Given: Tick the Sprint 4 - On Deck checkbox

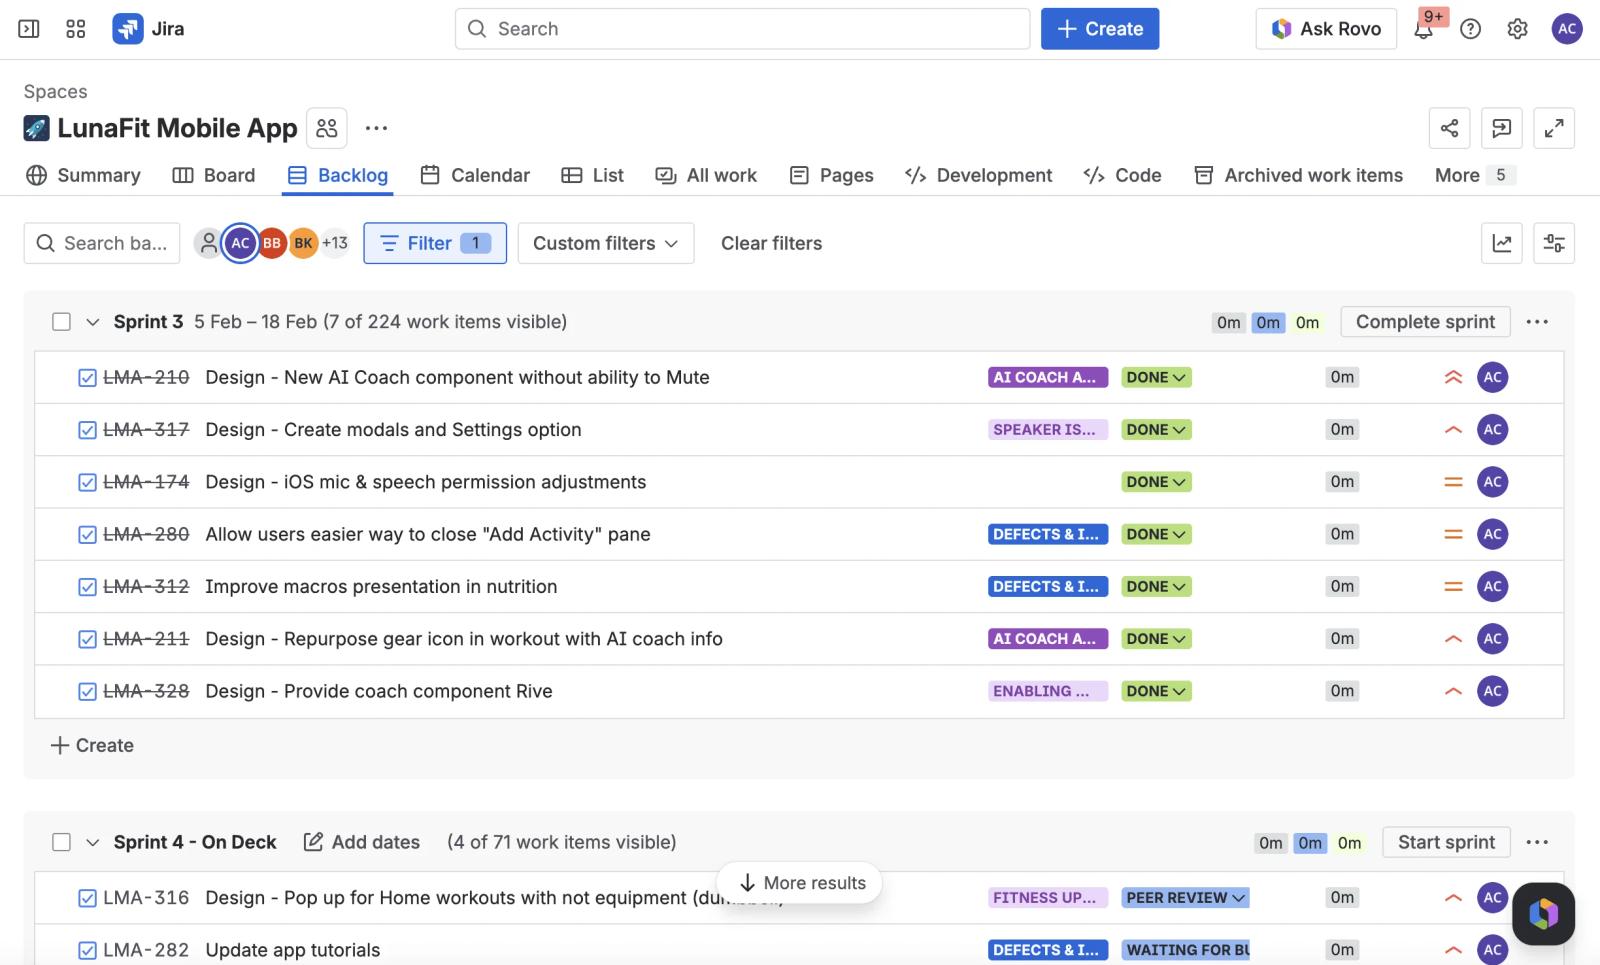Looking at the screenshot, I should point(61,842).
